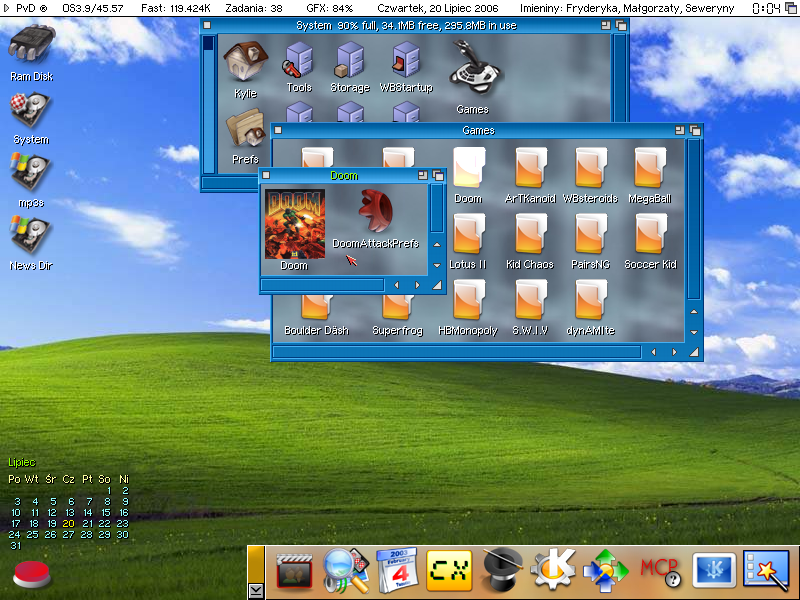Collapse the dock with its arrow button
The width and height of the screenshot is (800, 600).
[x=256, y=591]
